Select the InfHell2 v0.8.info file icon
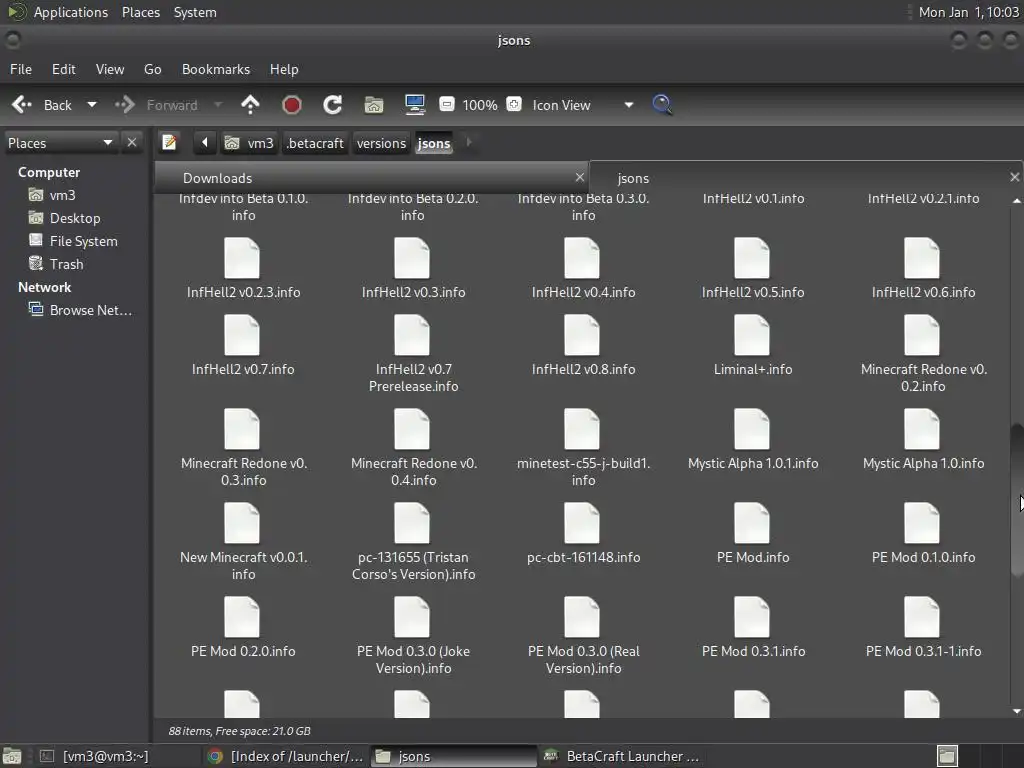This screenshot has width=1024, height=768. click(582, 336)
